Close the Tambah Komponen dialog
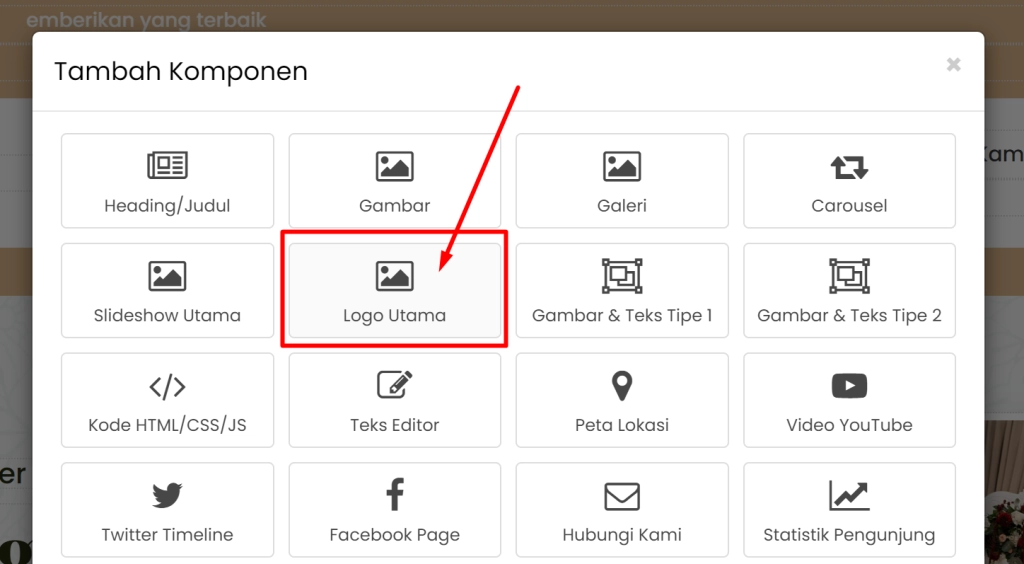 pos(953,65)
